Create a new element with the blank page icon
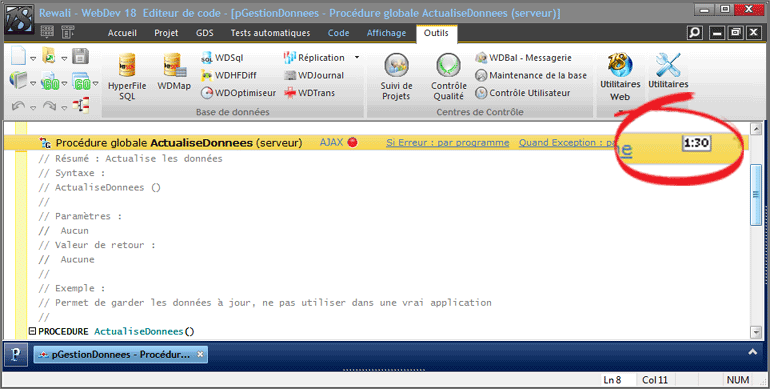 point(18,56)
